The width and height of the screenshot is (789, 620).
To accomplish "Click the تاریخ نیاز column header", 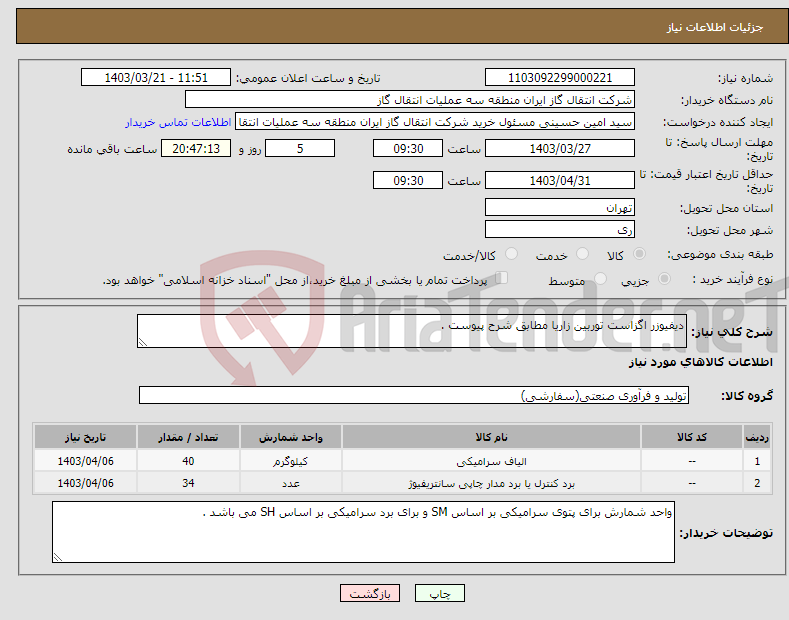I will click(x=85, y=437).
